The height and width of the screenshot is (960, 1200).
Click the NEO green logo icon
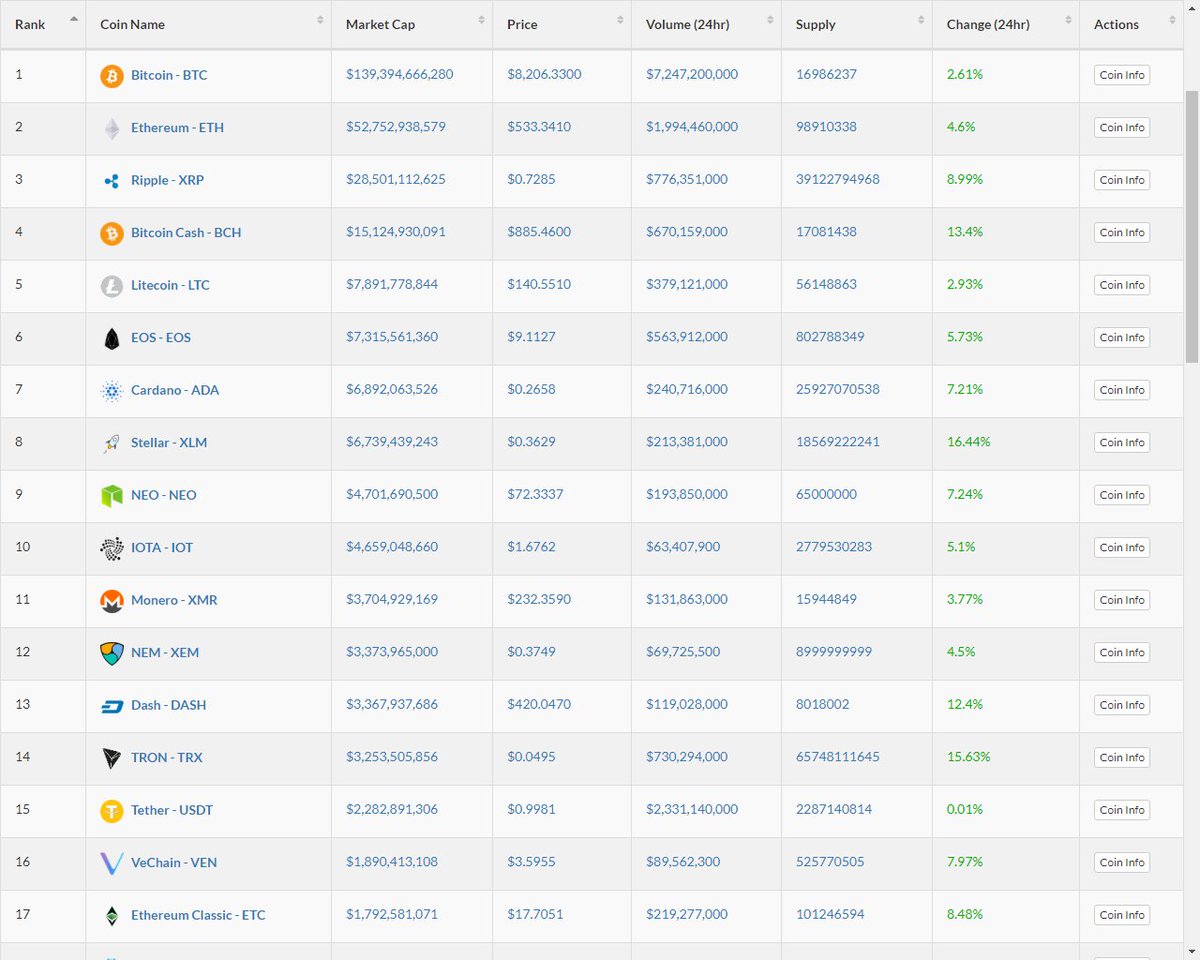click(x=112, y=496)
